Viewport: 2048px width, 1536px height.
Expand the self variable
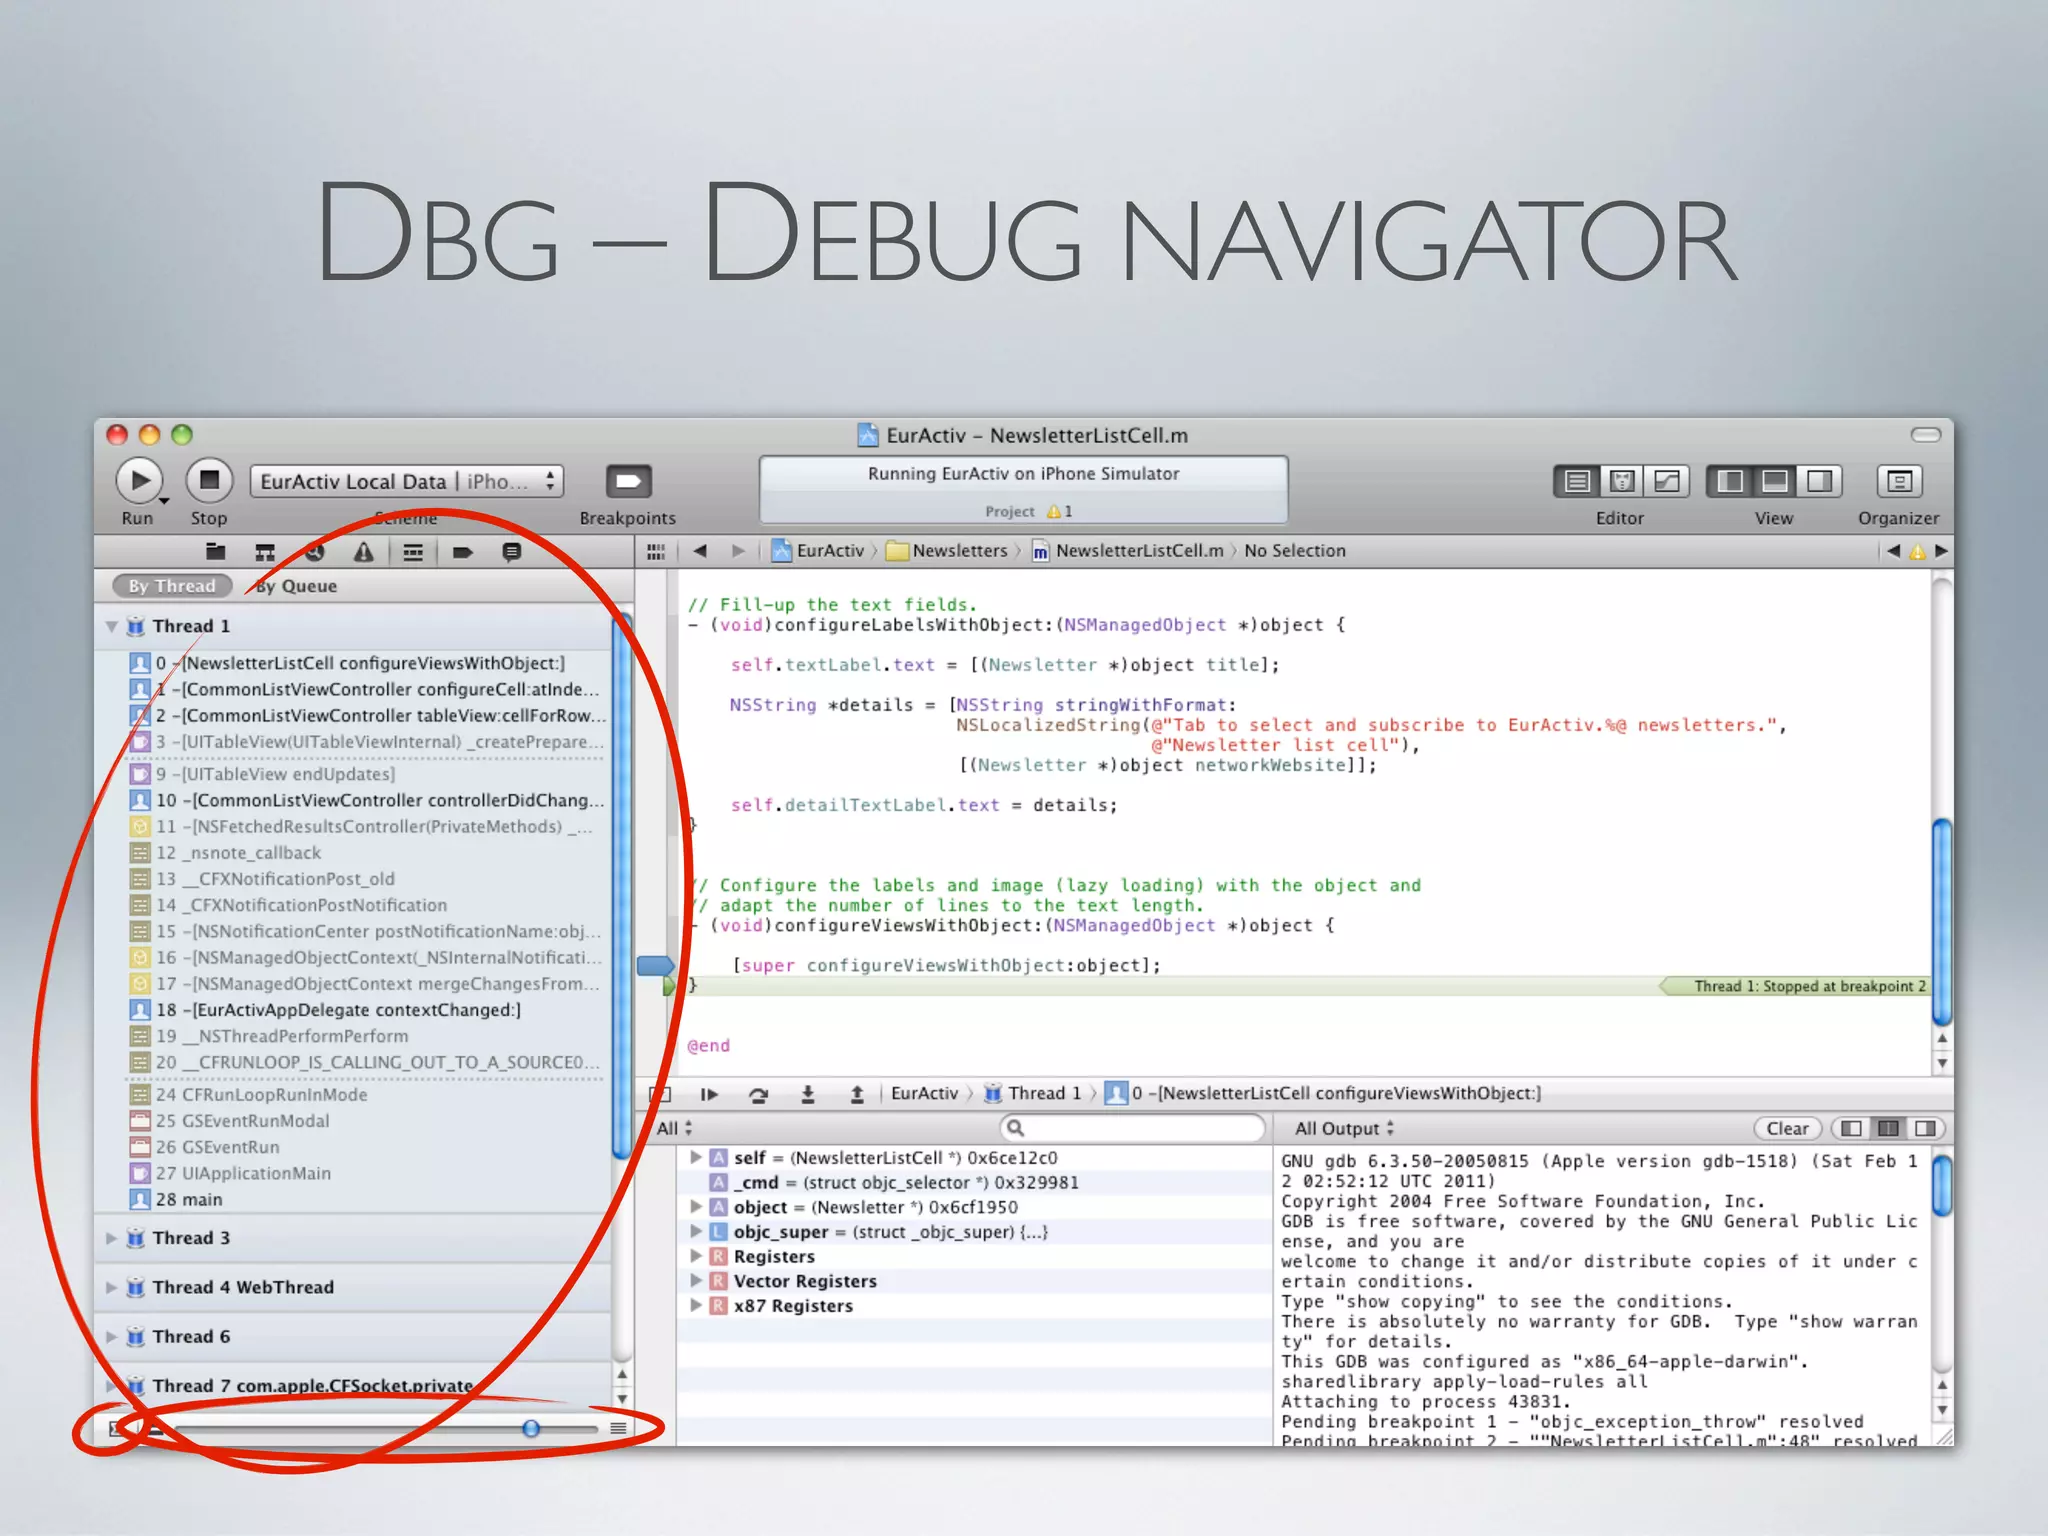tap(696, 1157)
